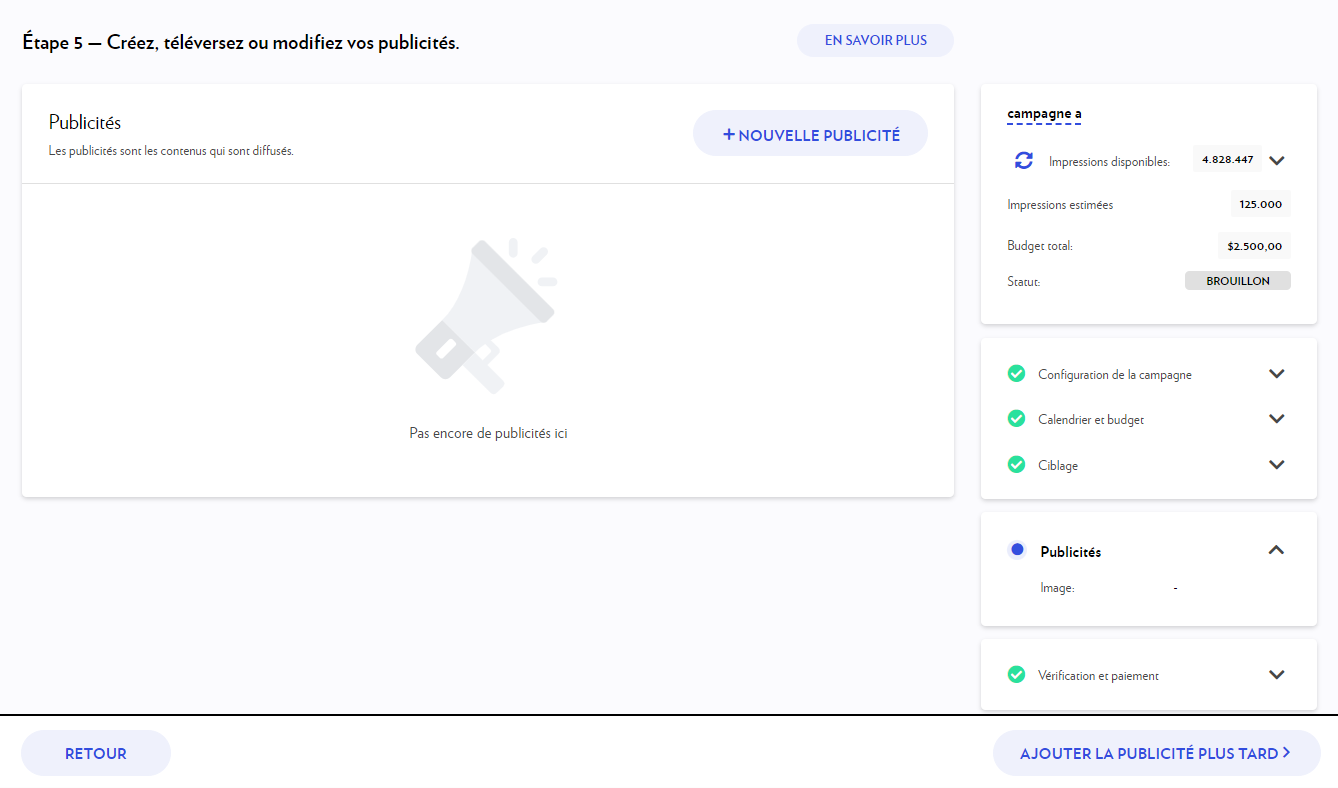
Task: Expand Vérification et paiement section
Action: pyautogui.click(x=1276, y=675)
